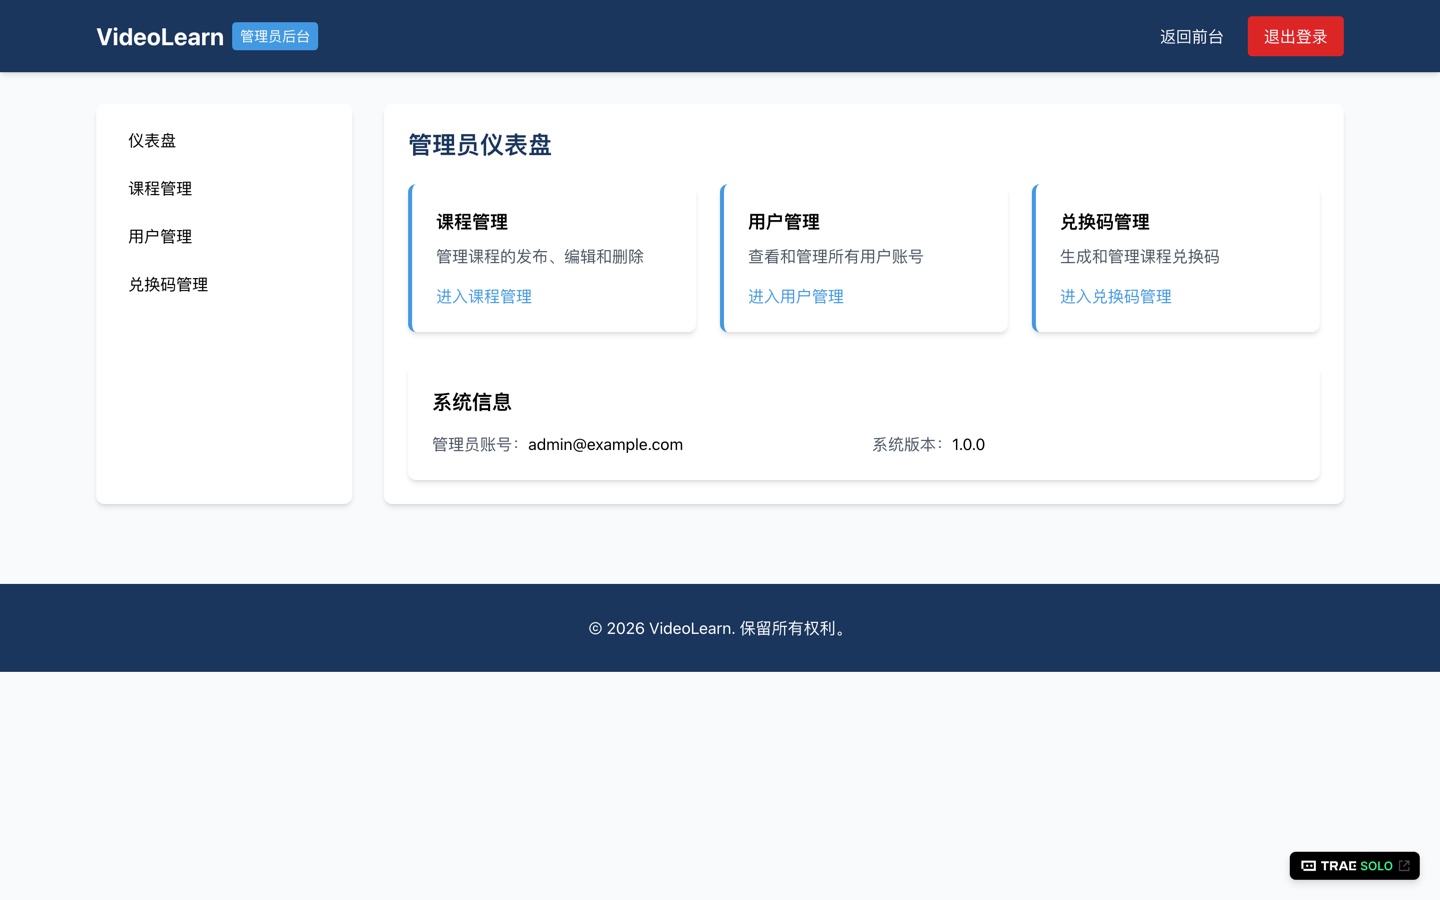Click the 生成和管理课程兑换码 description
1440x900 pixels.
(1140, 257)
